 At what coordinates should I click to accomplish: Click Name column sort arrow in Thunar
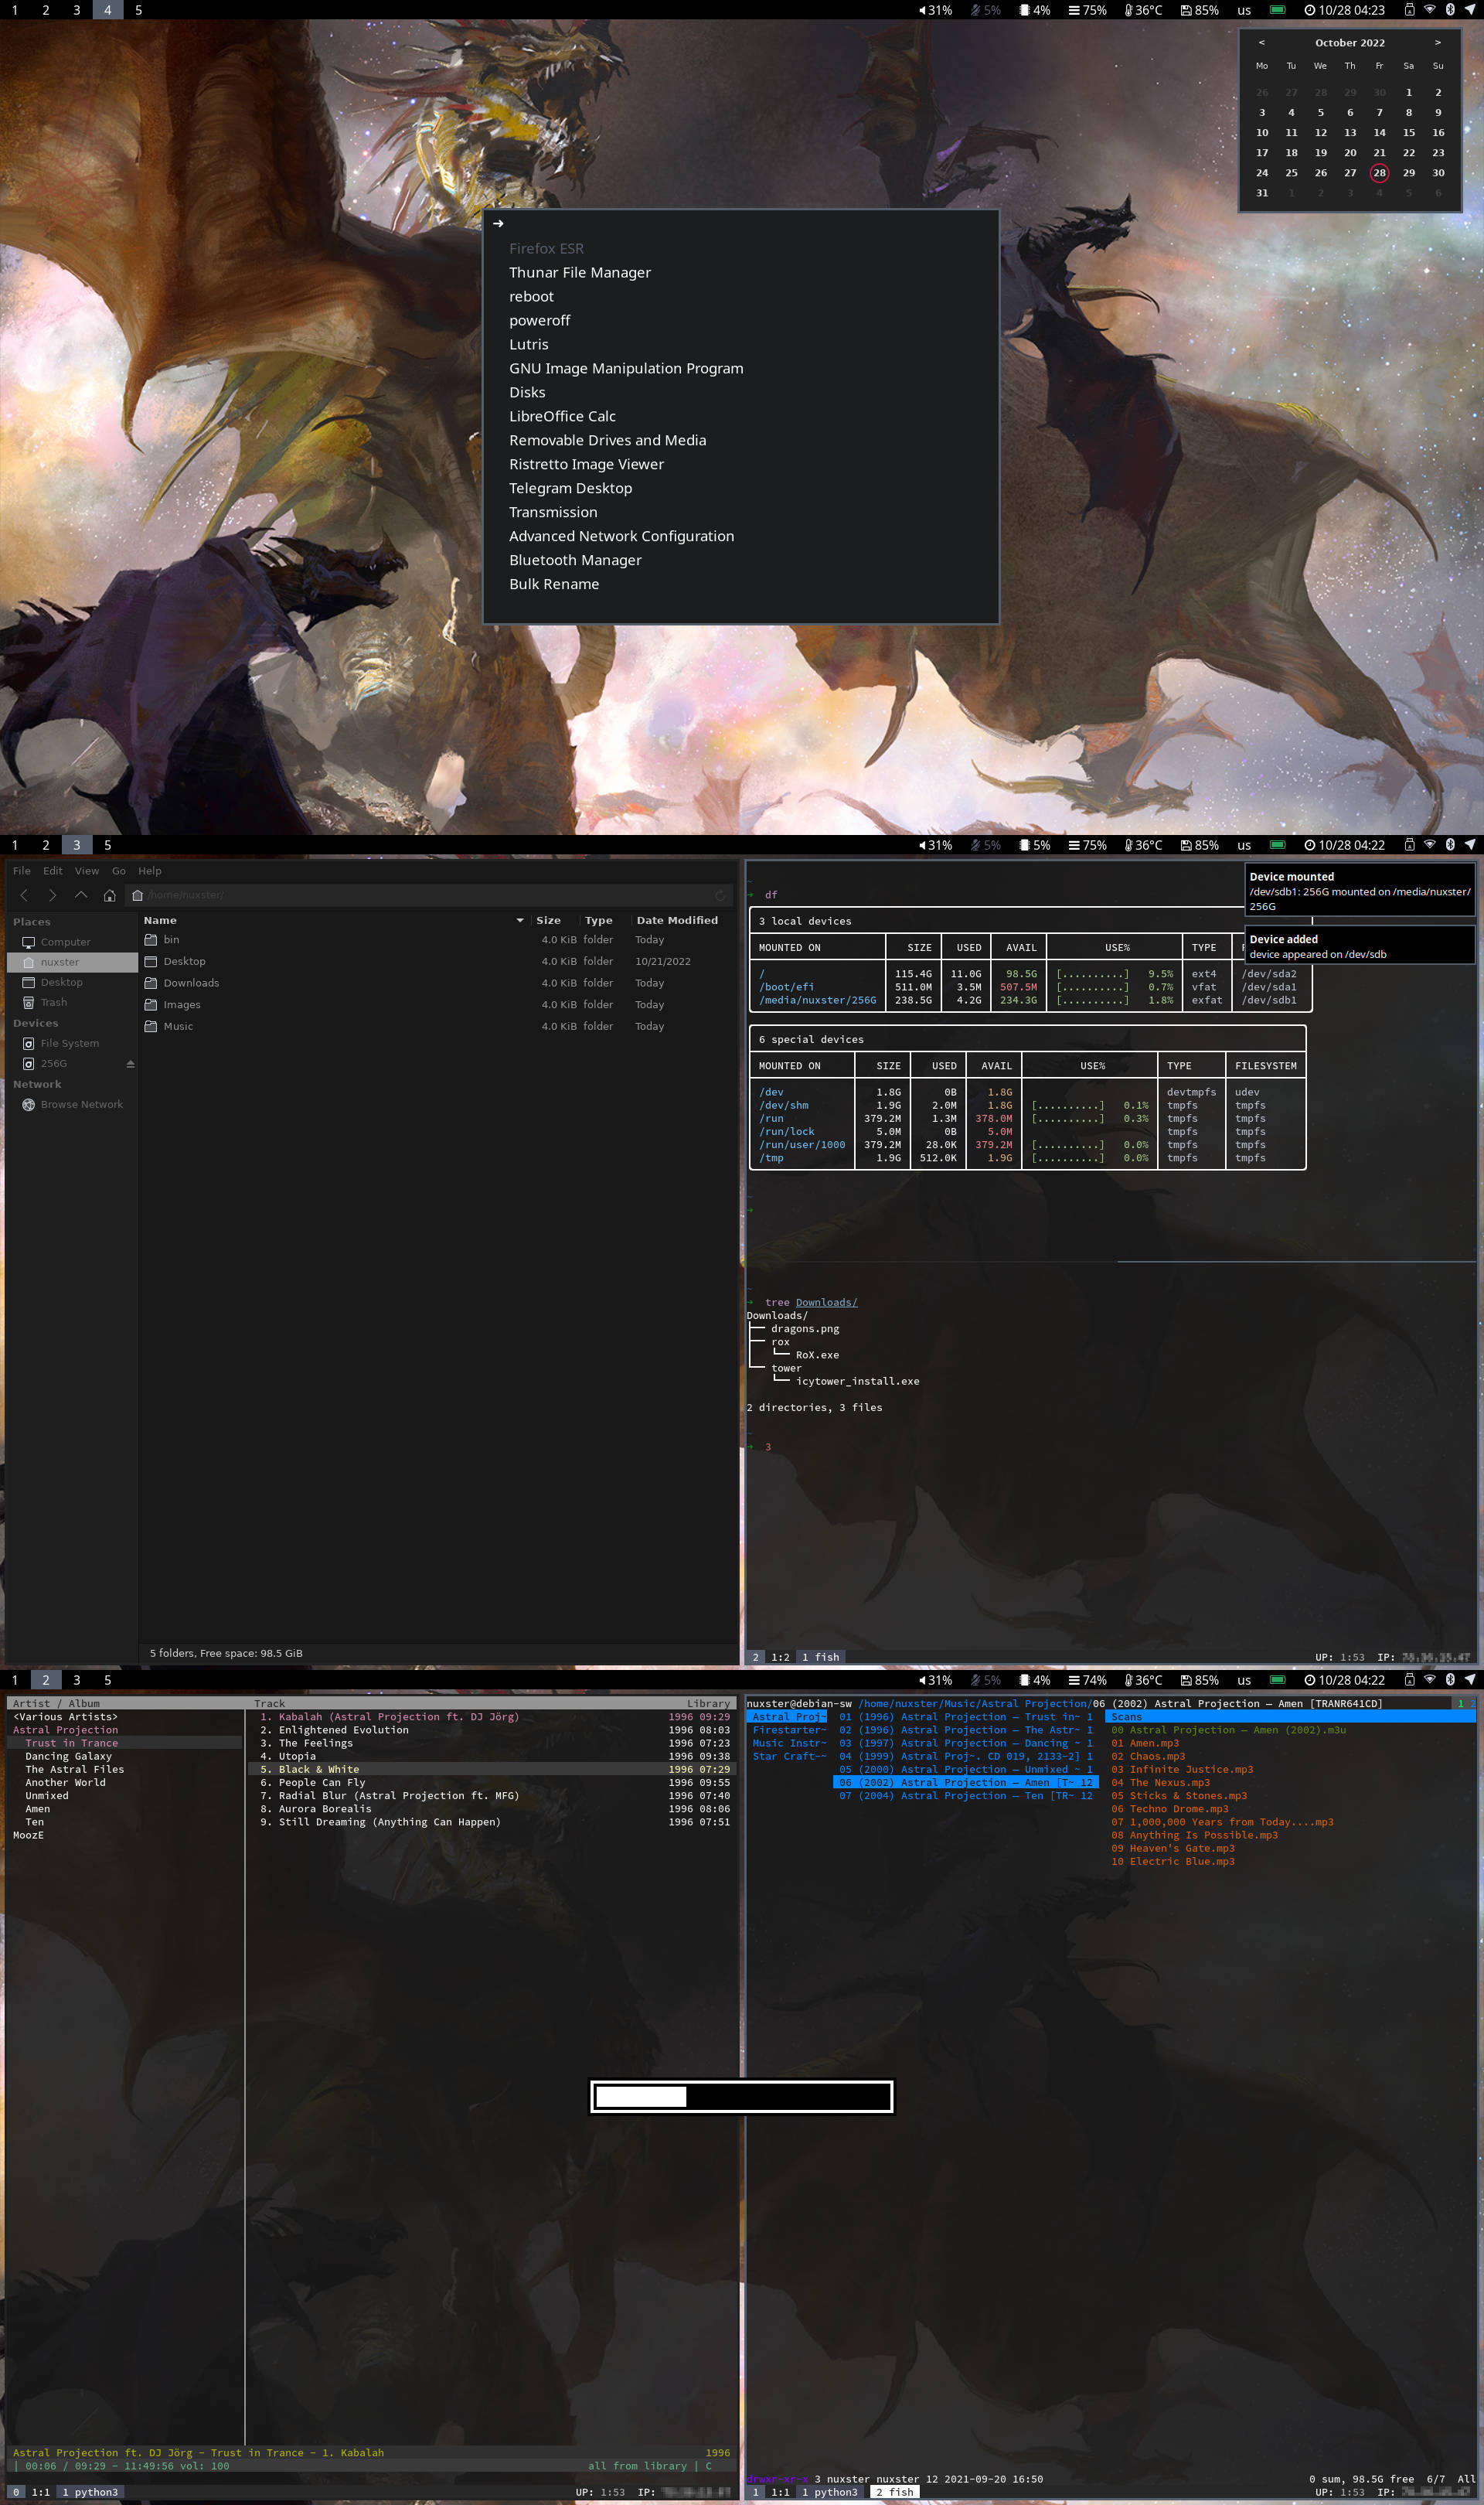click(520, 920)
